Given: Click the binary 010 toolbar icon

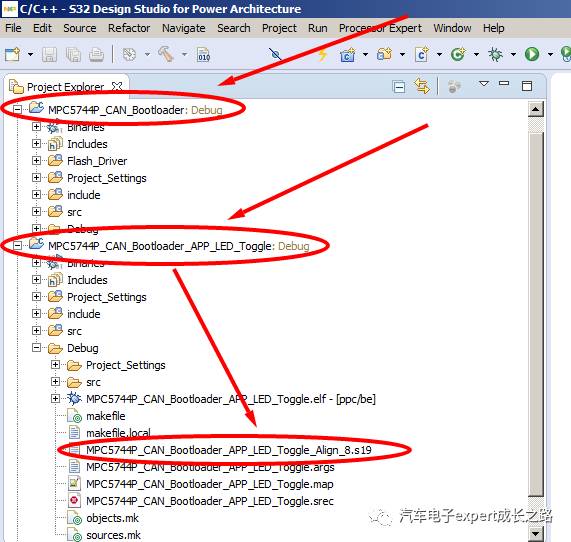Looking at the screenshot, I should coord(204,55).
